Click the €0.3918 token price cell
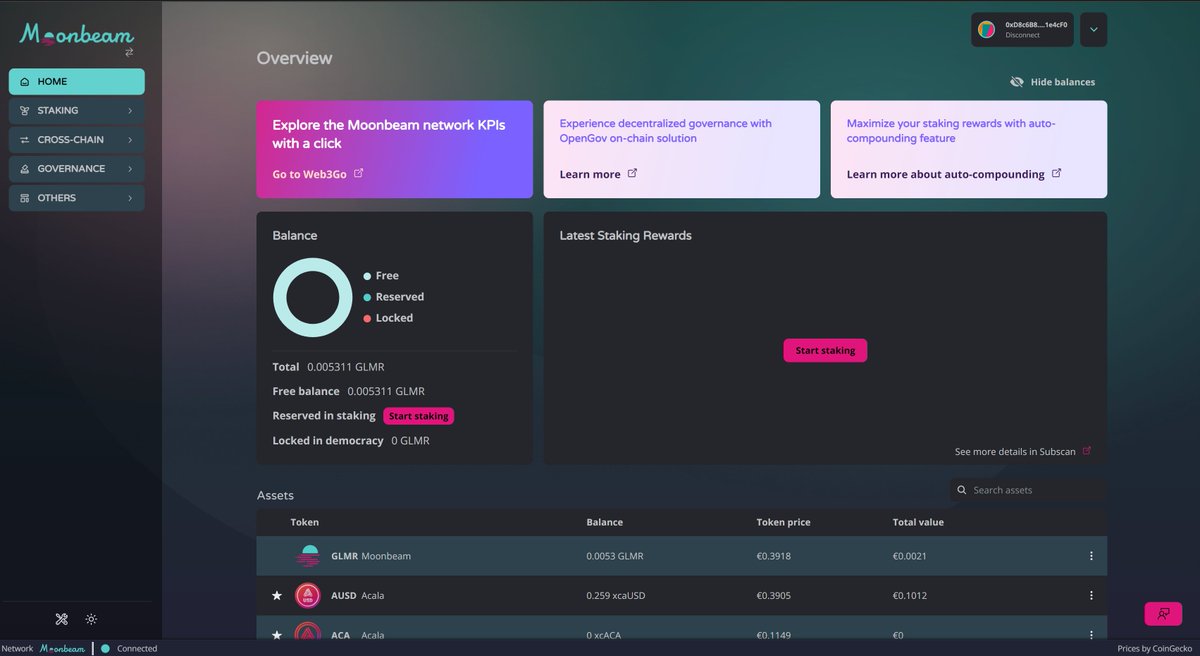The image size is (1200, 656). point(773,556)
